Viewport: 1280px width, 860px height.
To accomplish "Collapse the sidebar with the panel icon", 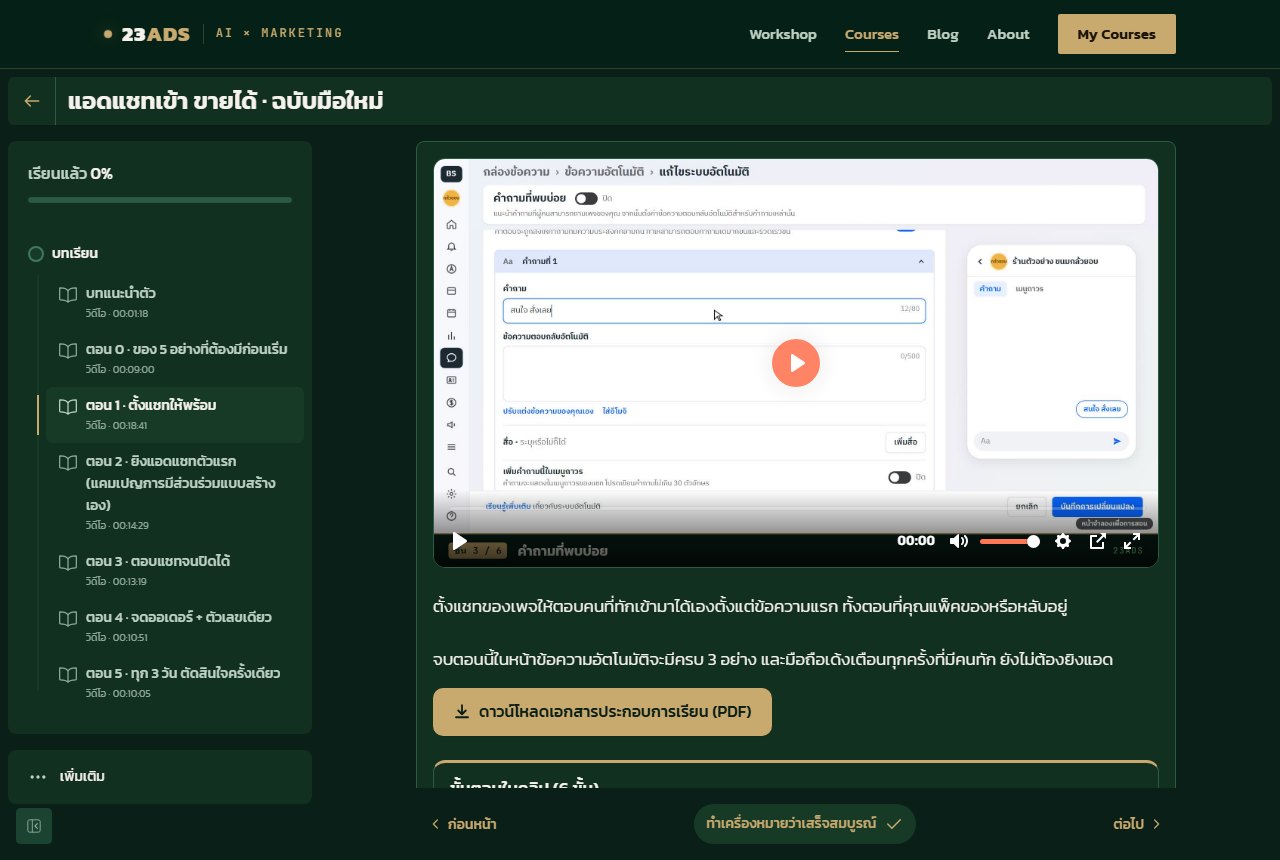I will pyautogui.click(x=34, y=826).
